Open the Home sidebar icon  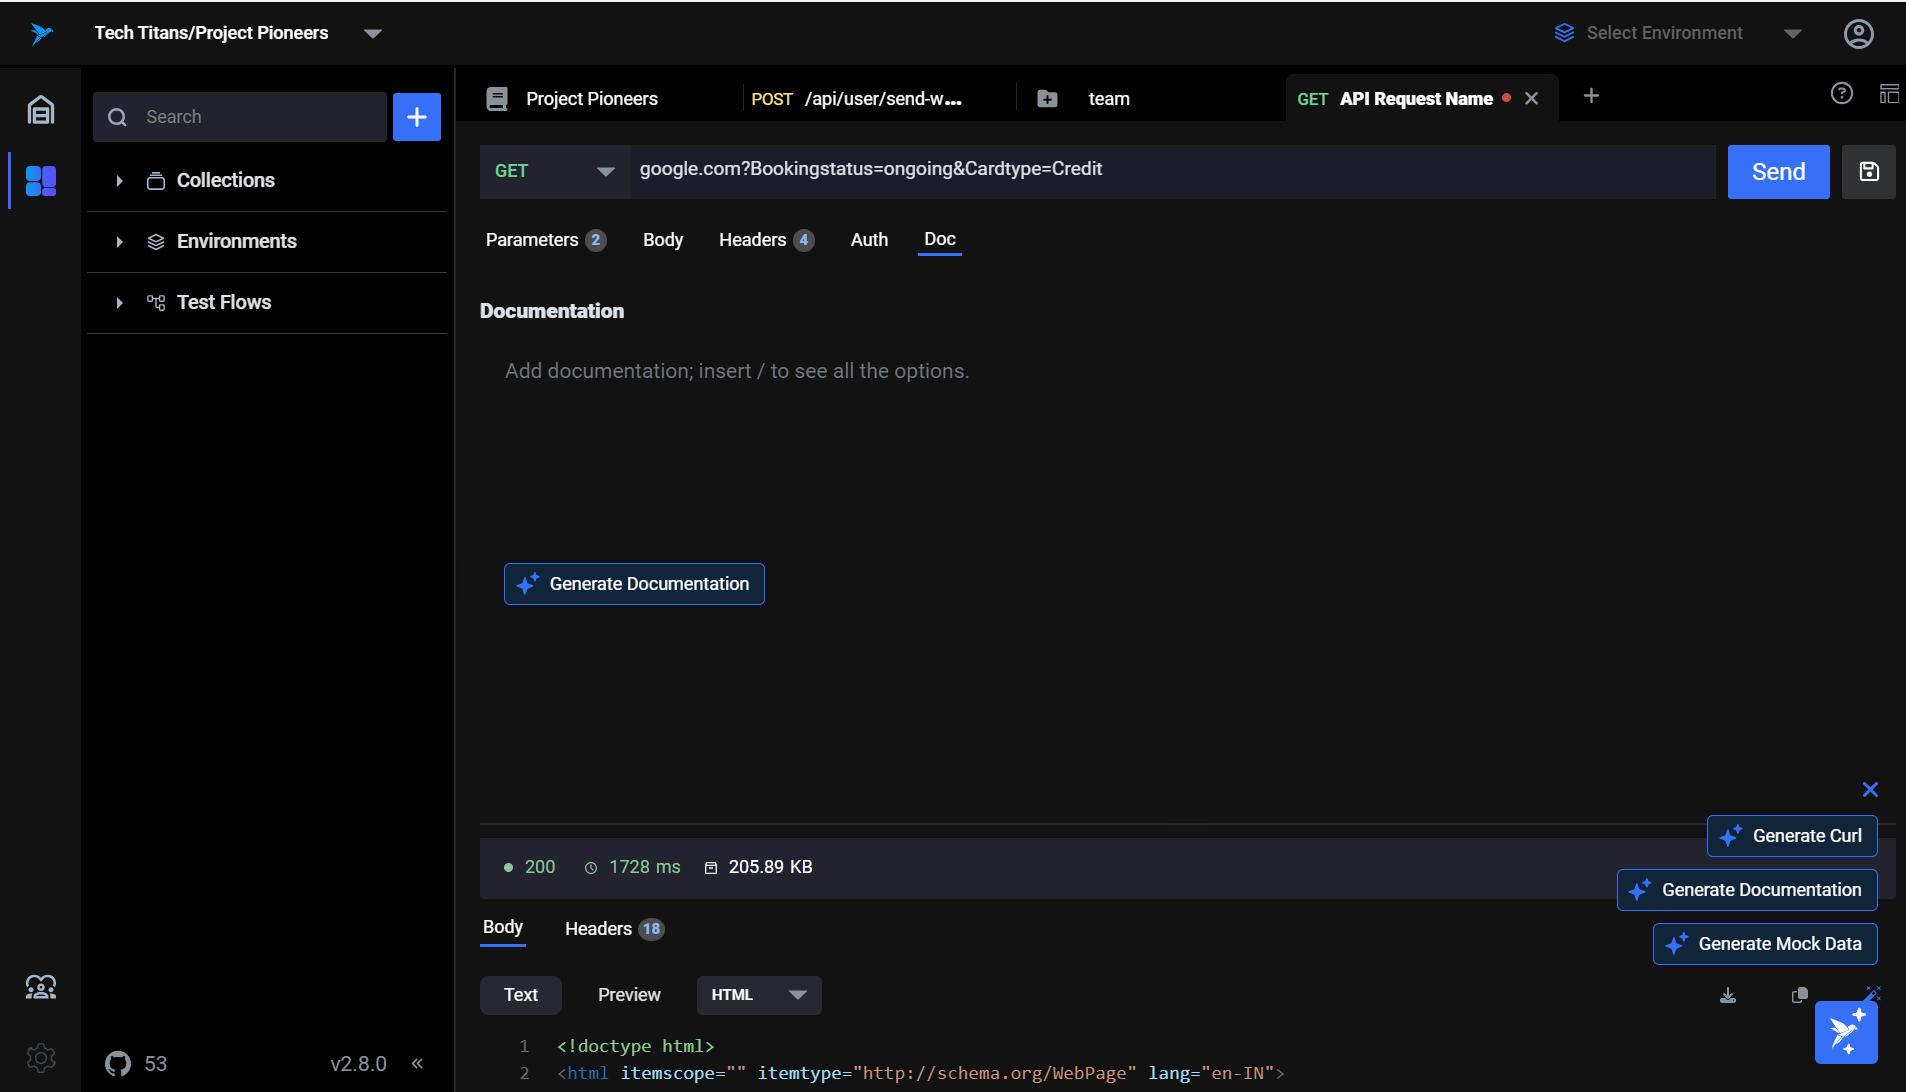coord(41,110)
